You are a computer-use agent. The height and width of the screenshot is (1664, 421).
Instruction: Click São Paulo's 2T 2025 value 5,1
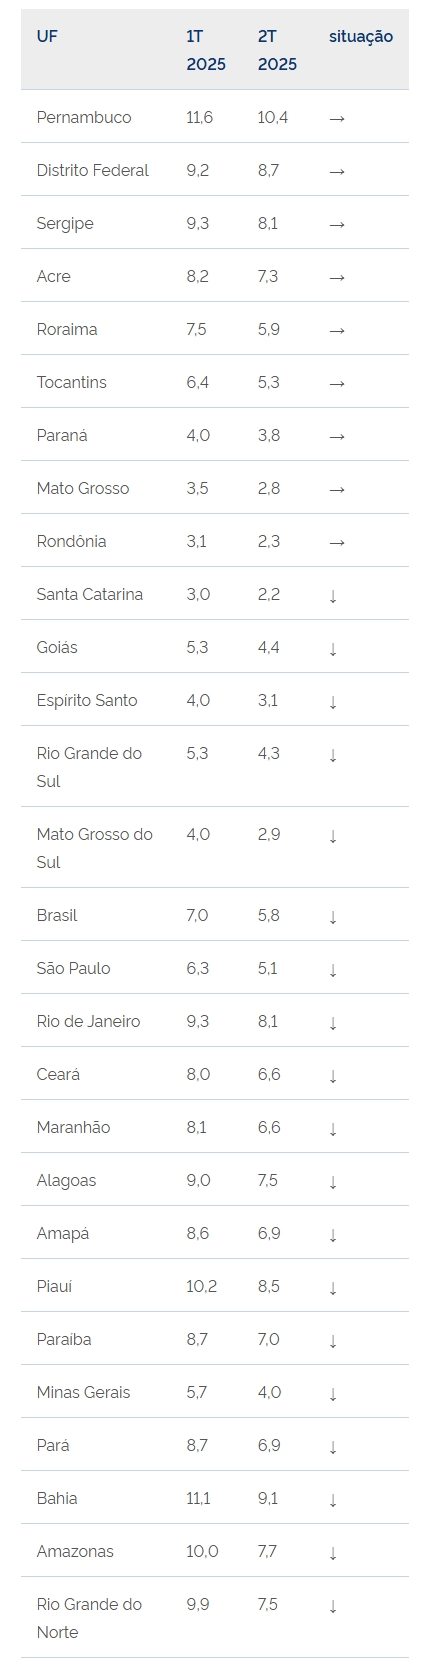point(267,968)
